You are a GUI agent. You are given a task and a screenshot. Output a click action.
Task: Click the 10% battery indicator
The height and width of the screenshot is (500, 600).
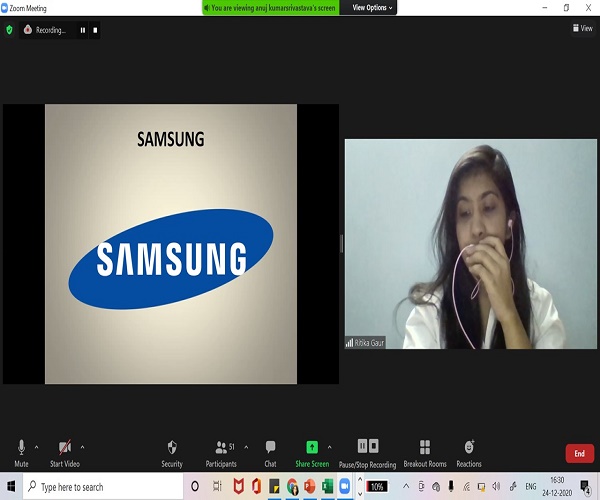[x=377, y=486]
